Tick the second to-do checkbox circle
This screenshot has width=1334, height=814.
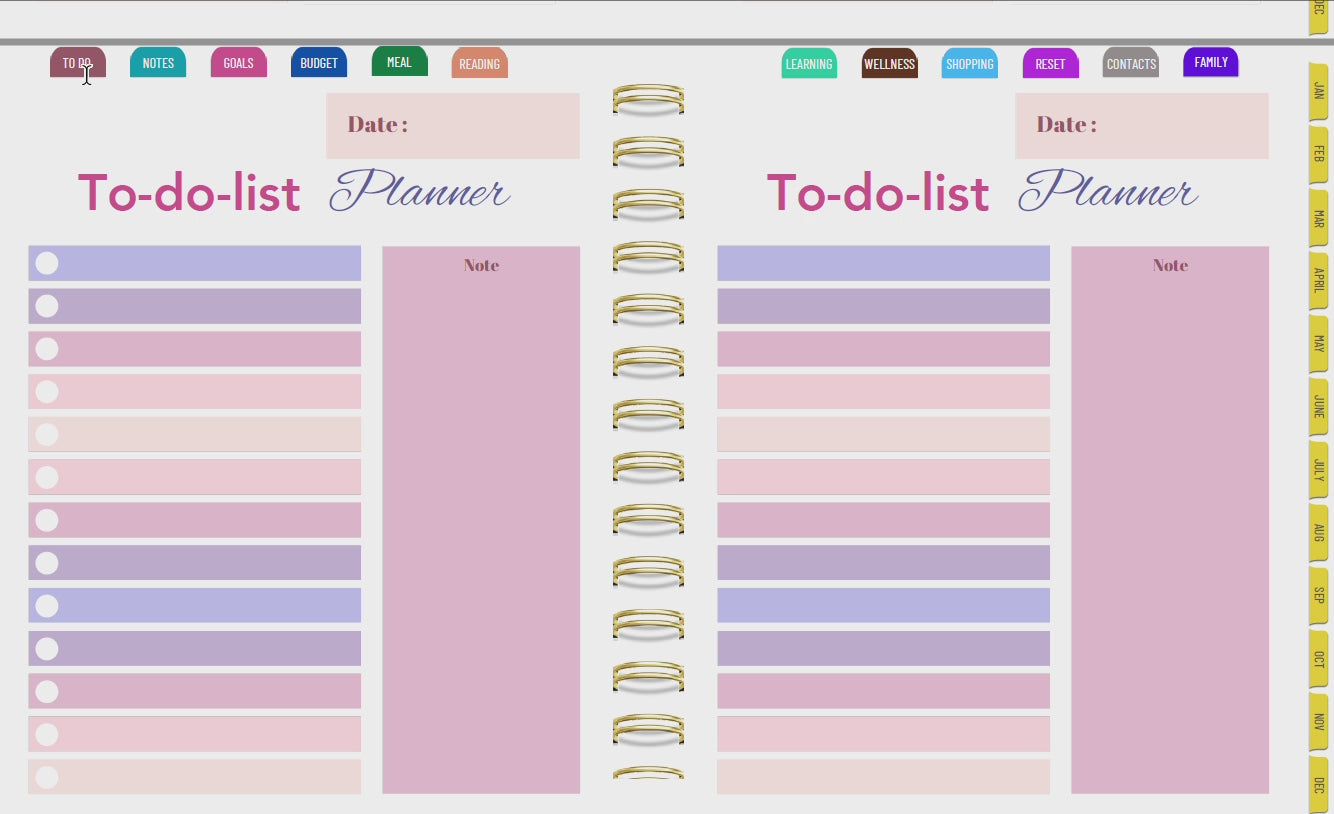click(x=47, y=306)
